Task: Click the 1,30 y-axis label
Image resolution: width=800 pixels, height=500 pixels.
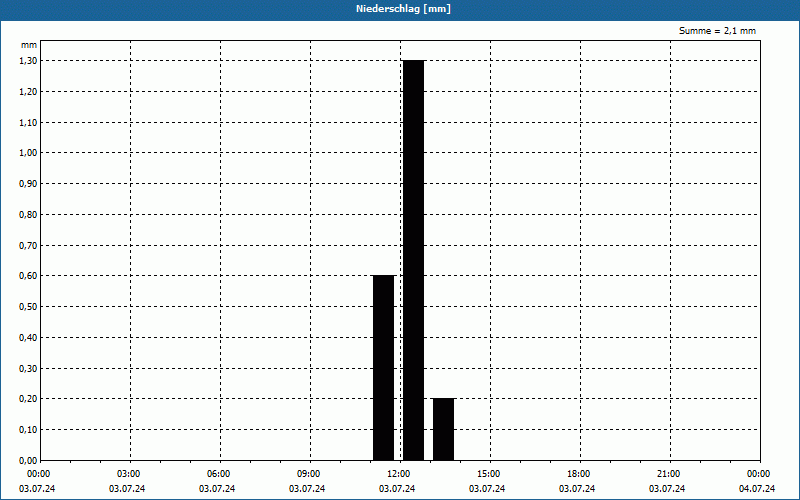Action: pos(28,61)
